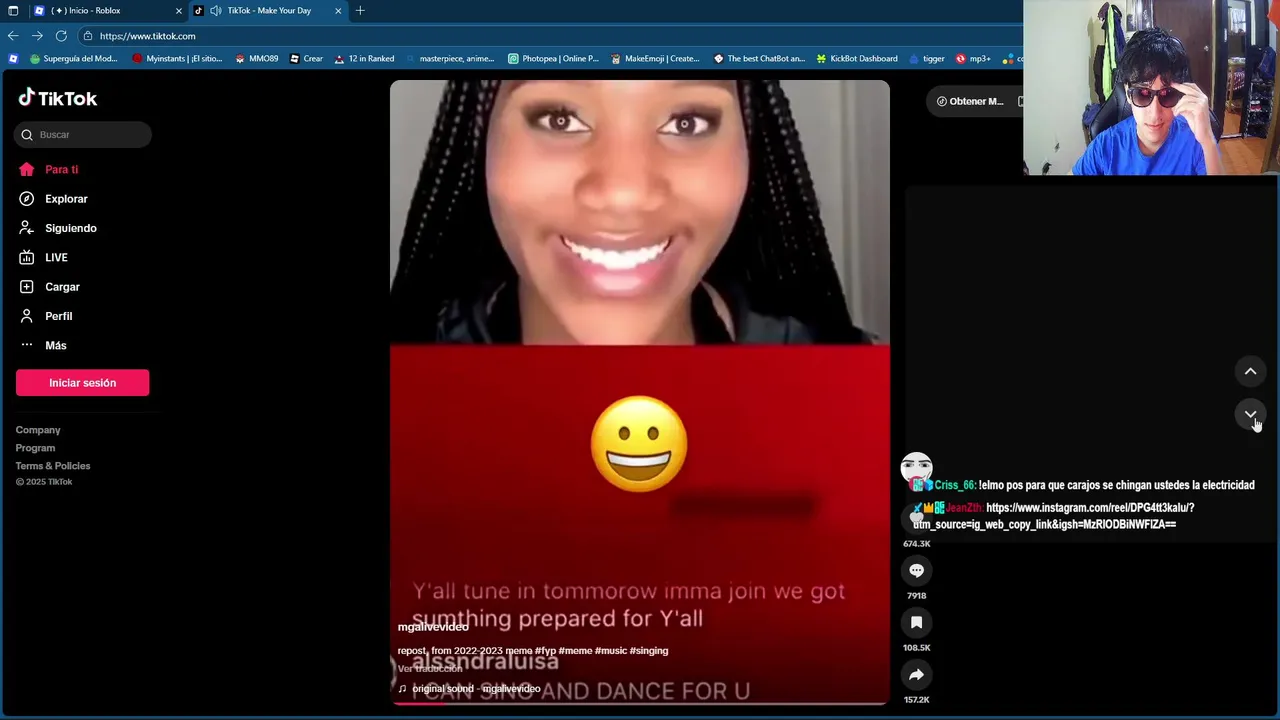This screenshot has width=1280, height=720.
Task: Click the Iniciar sesión button
Action: coord(82,383)
